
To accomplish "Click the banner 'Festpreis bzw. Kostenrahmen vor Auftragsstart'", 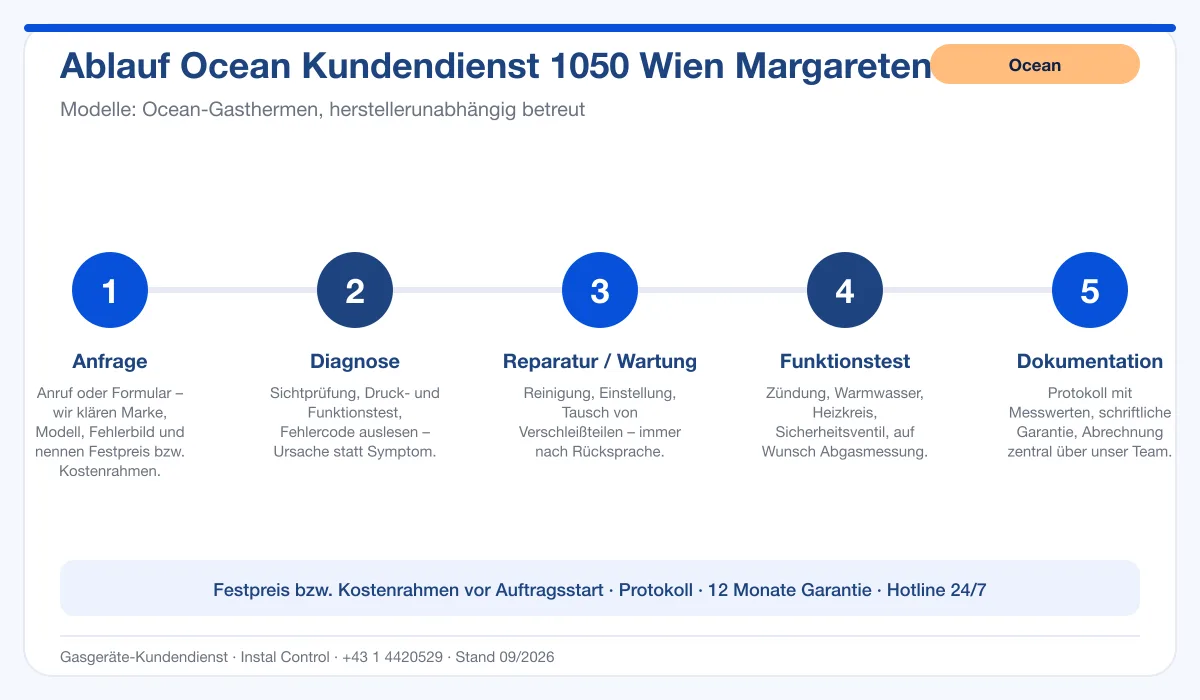I will [x=600, y=589].
